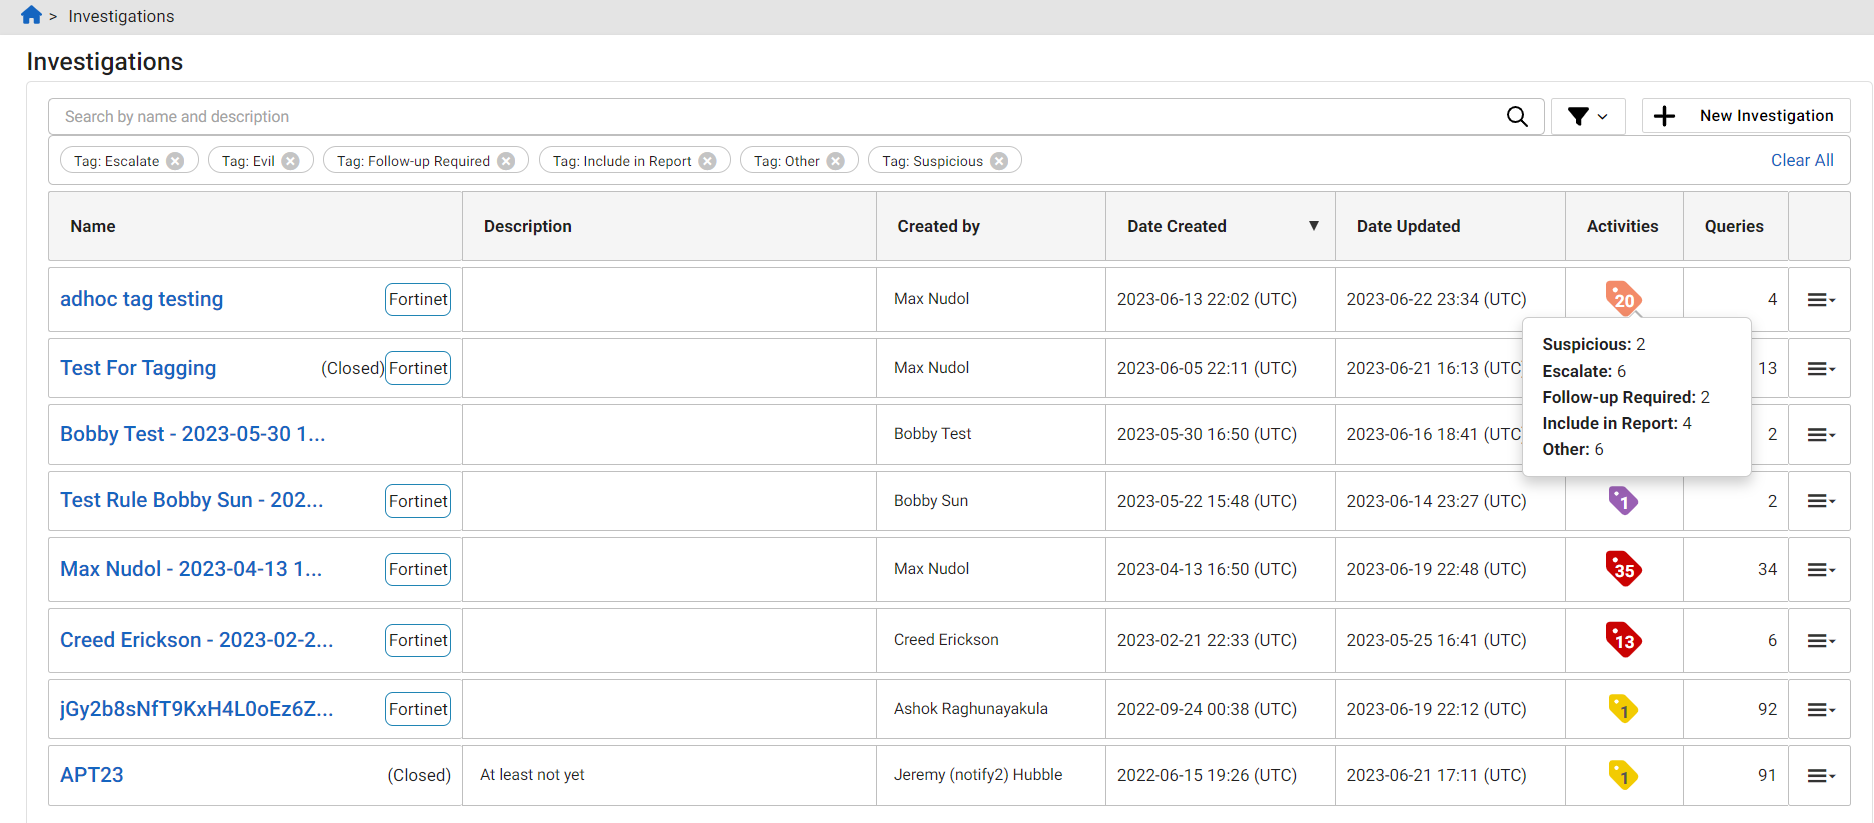Image resolution: width=1874 pixels, height=823 pixels.
Task: Open the Test For Tagging investigation link
Action: pyautogui.click(x=138, y=368)
